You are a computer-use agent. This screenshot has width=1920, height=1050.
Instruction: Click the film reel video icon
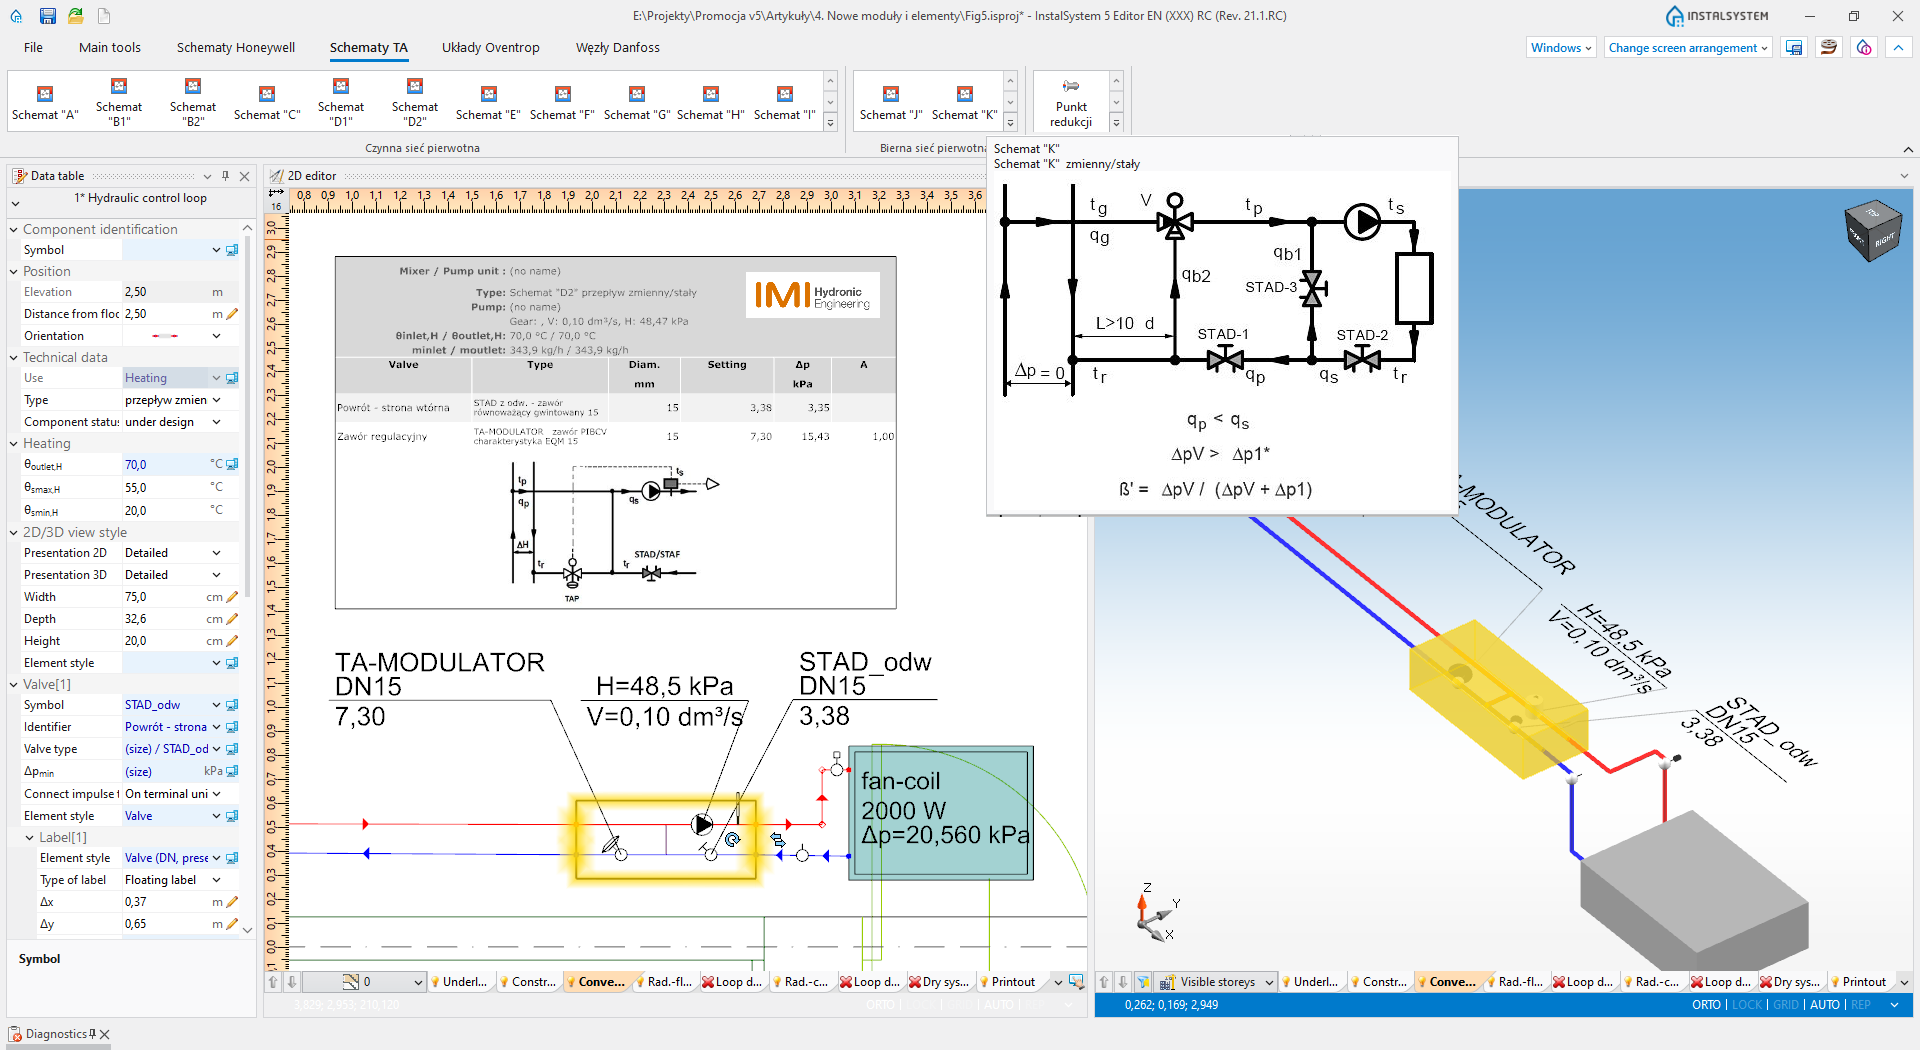click(1829, 48)
